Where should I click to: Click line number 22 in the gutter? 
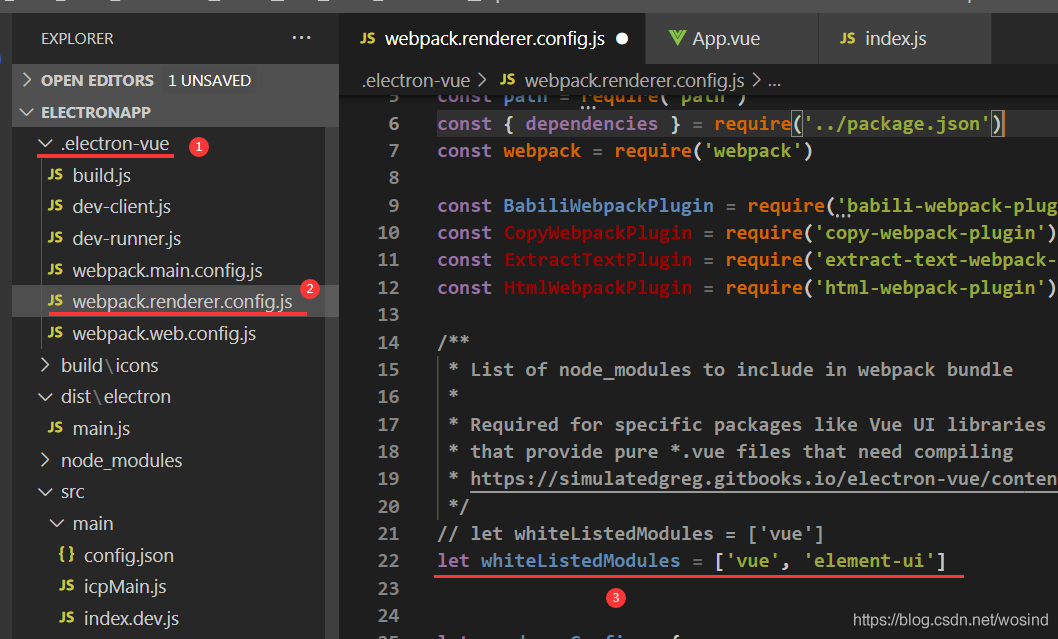click(388, 561)
